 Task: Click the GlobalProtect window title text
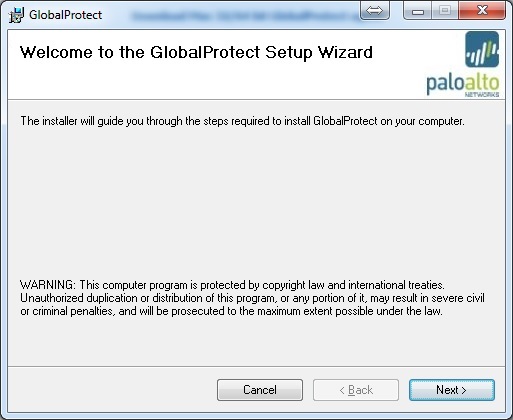click(65, 15)
